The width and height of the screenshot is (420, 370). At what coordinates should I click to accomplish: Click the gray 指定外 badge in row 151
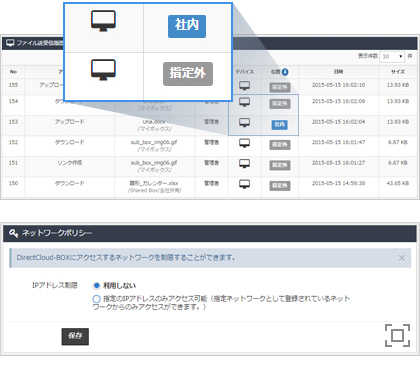[x=280, y=165]
